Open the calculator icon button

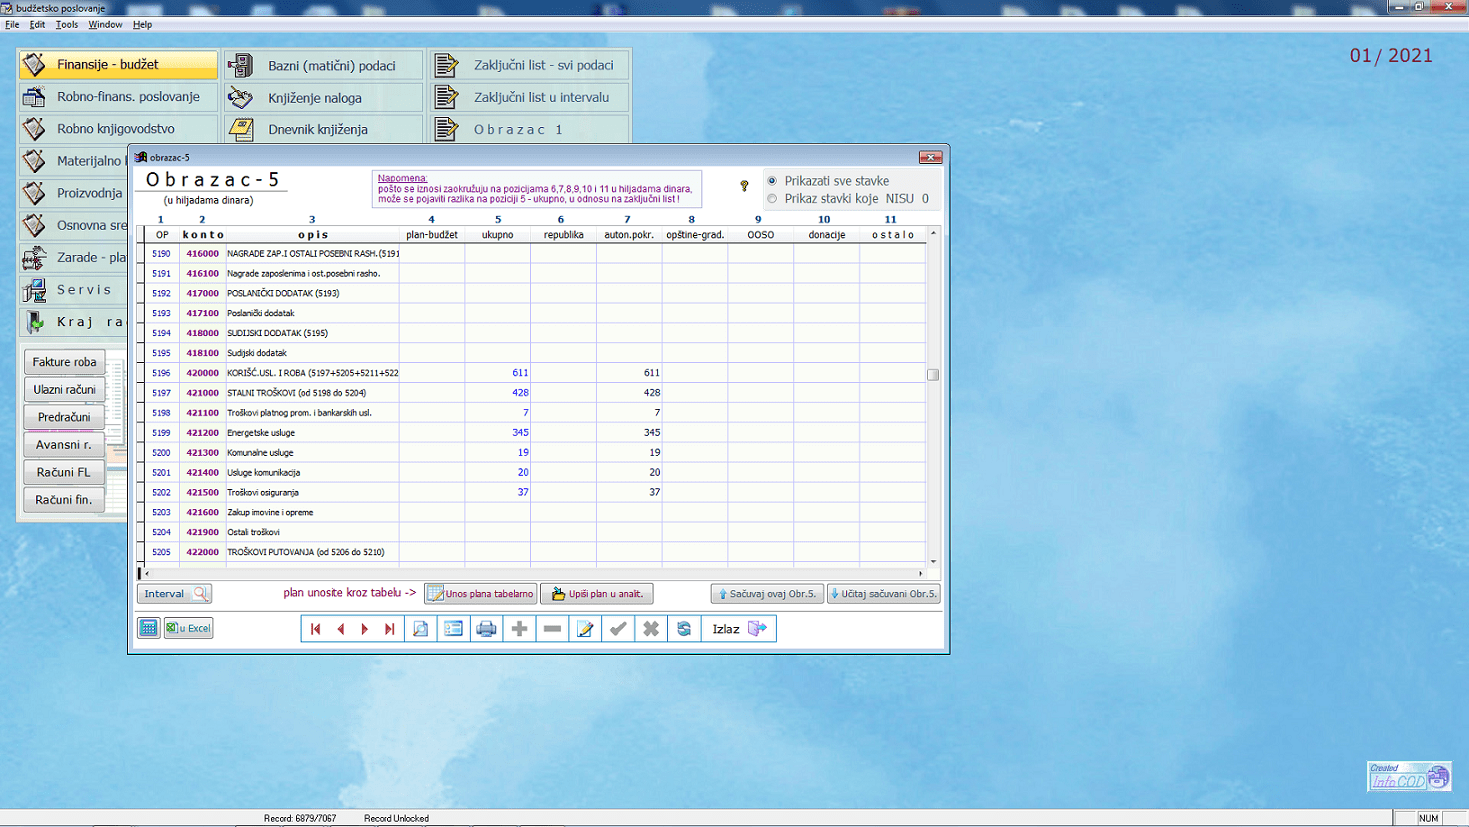[148, 628]
